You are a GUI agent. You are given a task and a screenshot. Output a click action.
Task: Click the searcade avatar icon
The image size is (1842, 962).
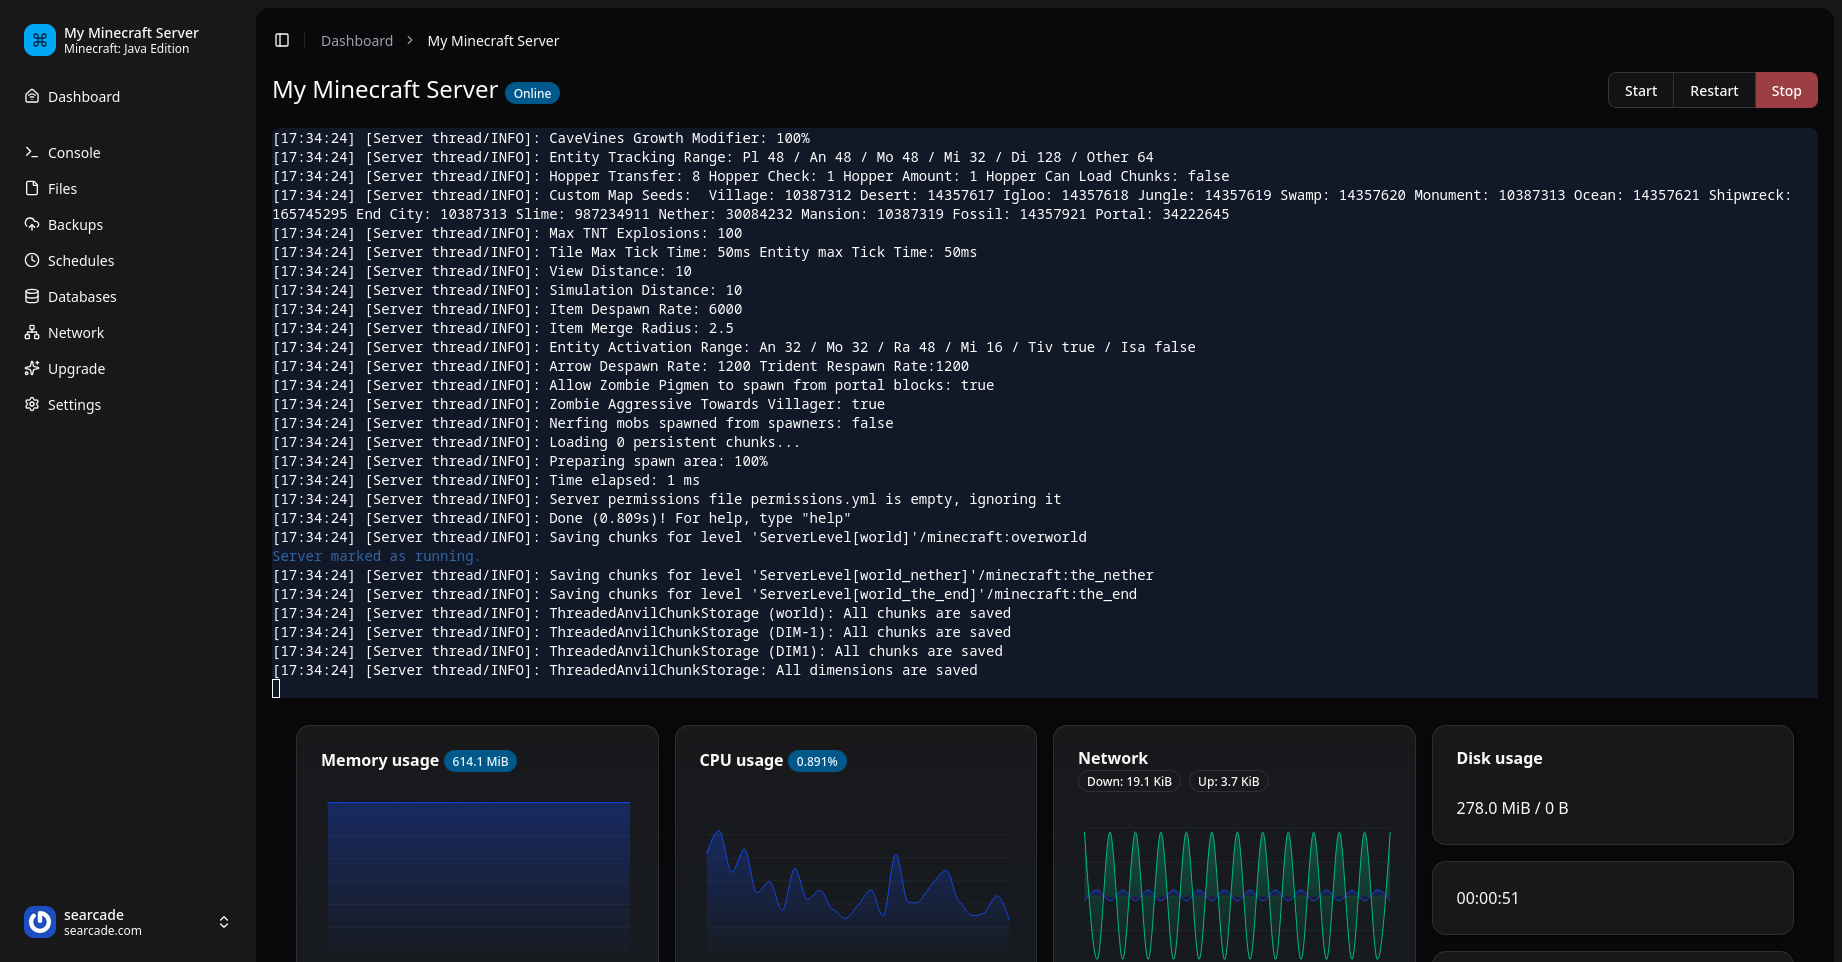[x=40, y=922]
